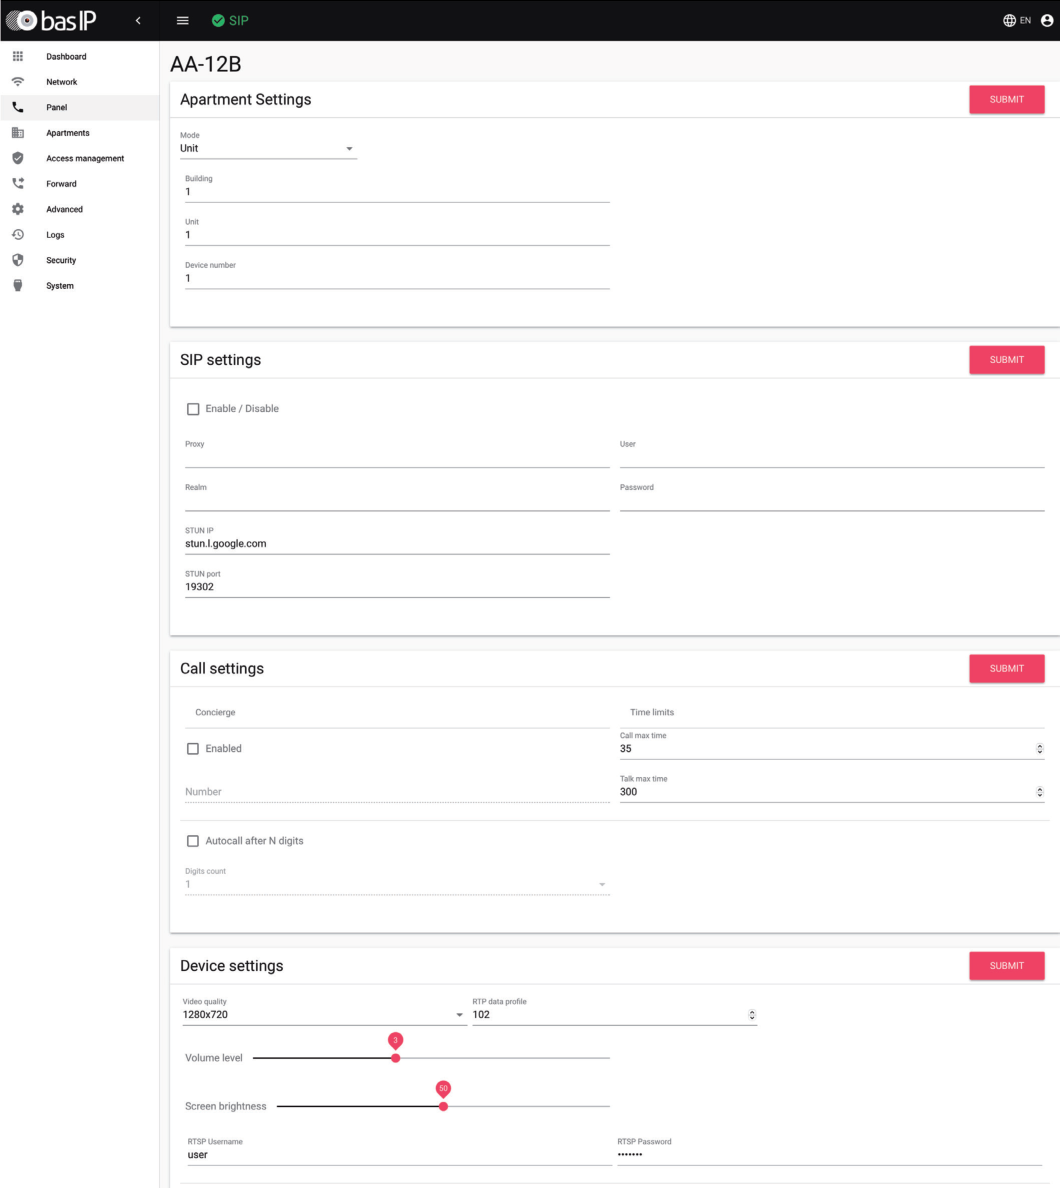This screenshot has height=1191, width=1060.
Task: Open Logs via the history icon
Action: (x=17, y=234)
